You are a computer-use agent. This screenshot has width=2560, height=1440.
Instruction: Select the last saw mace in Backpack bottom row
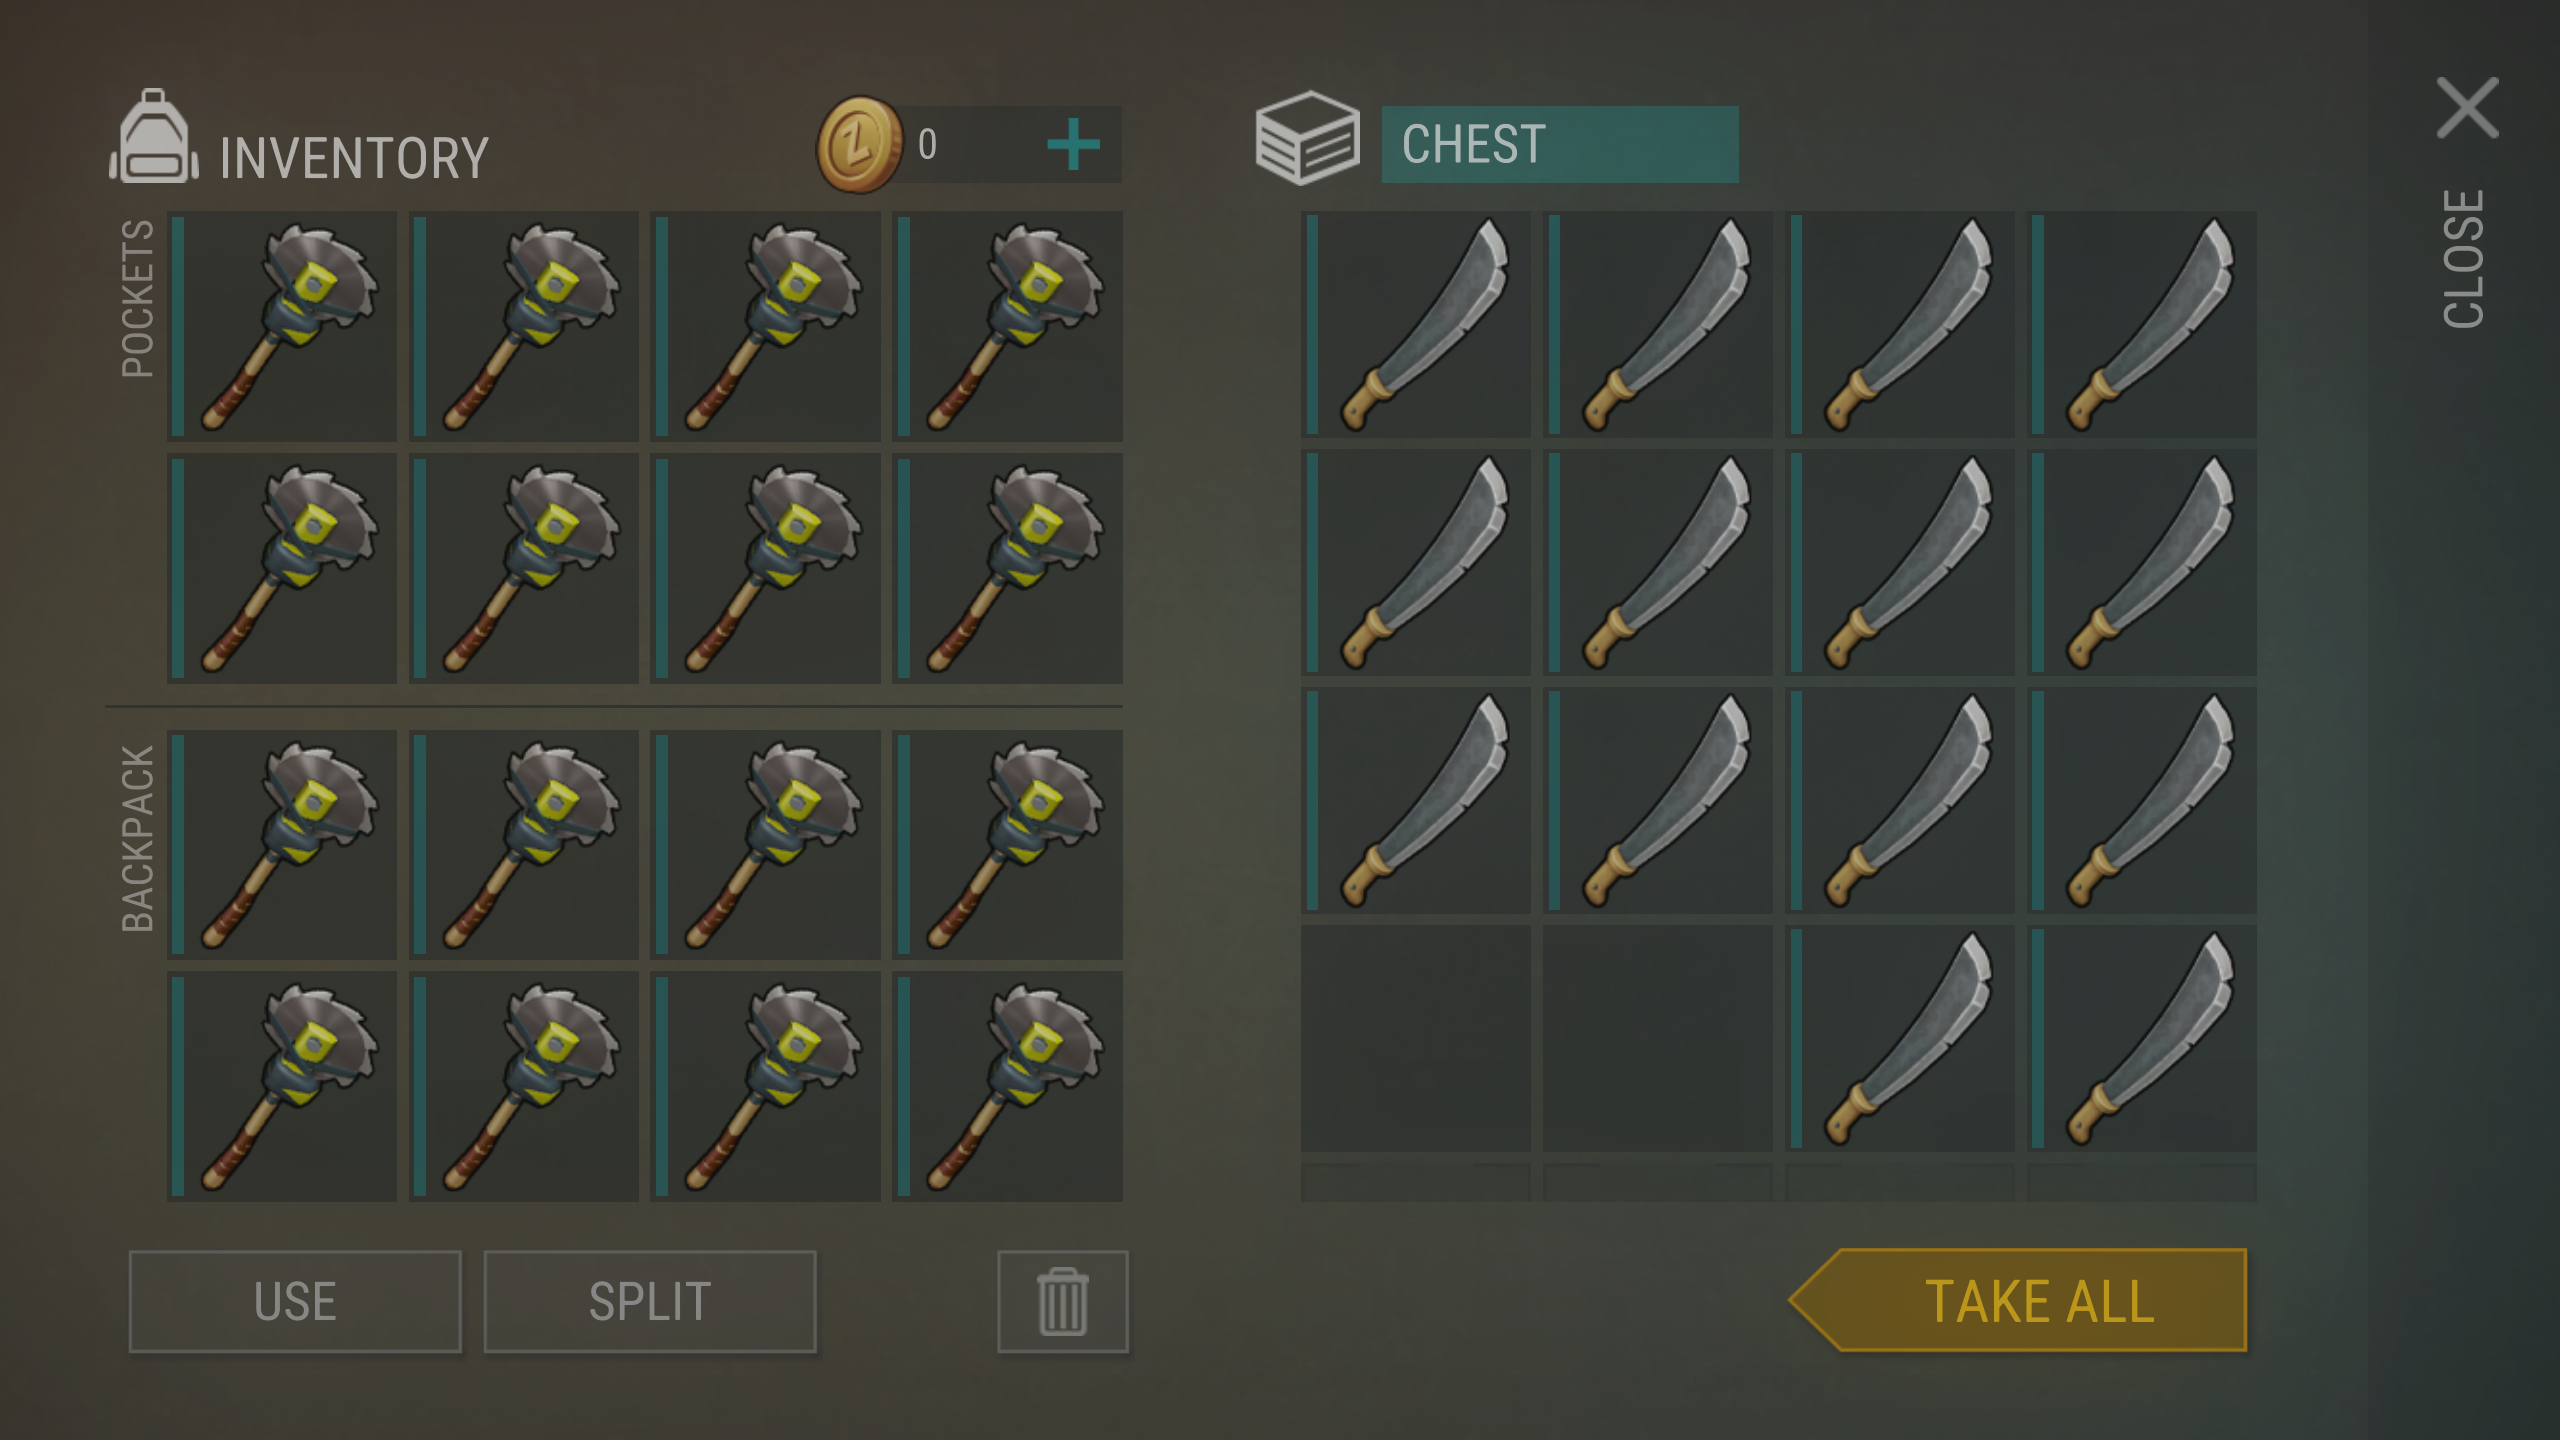point(1007,1086)
